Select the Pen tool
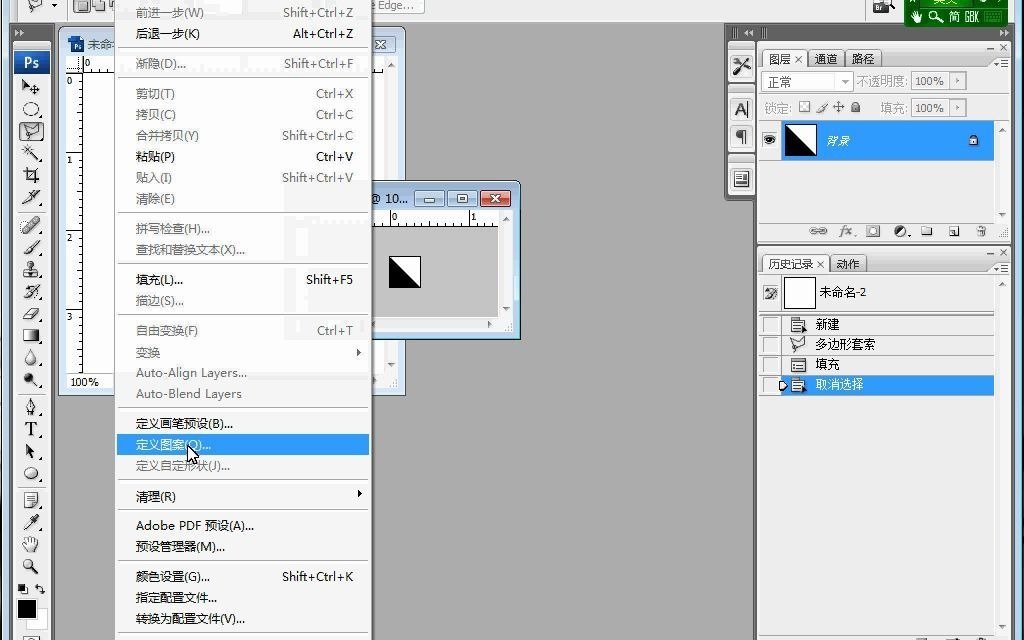This screenshot has height=640, width=1024. coord(31,408)
